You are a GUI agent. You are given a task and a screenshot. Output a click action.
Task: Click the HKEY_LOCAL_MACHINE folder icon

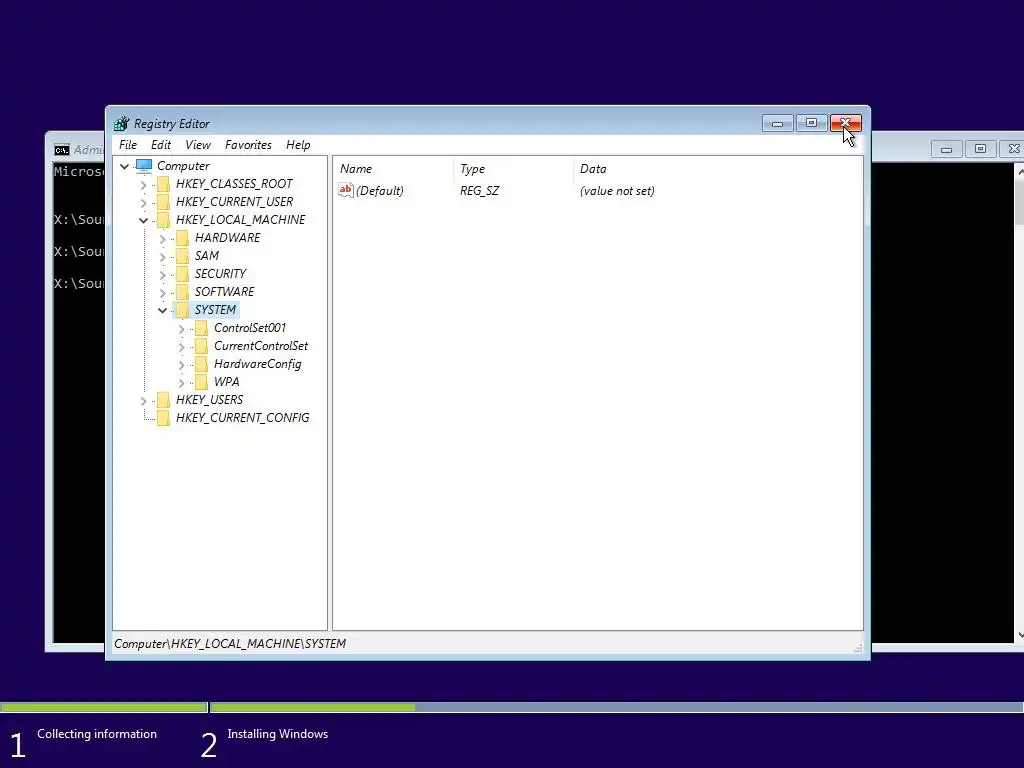click(x=163, y=220)
